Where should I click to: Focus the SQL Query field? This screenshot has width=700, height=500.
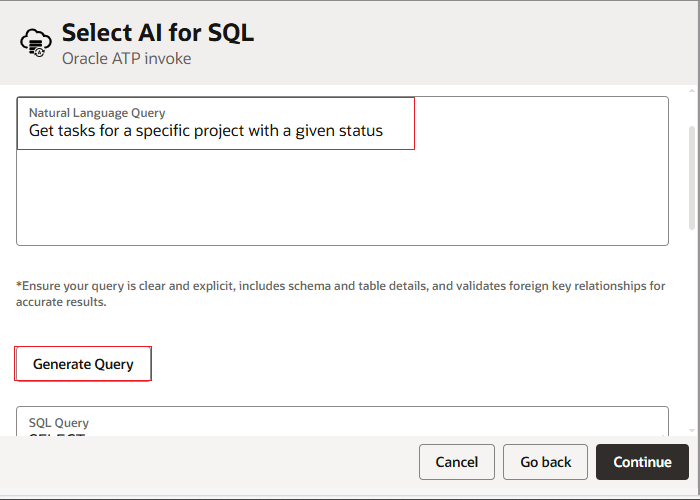[x=340, y=428]
